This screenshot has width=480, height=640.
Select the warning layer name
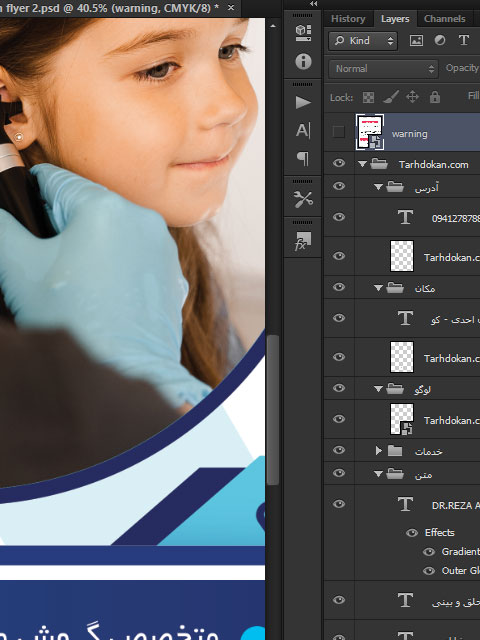click(409, 134)
